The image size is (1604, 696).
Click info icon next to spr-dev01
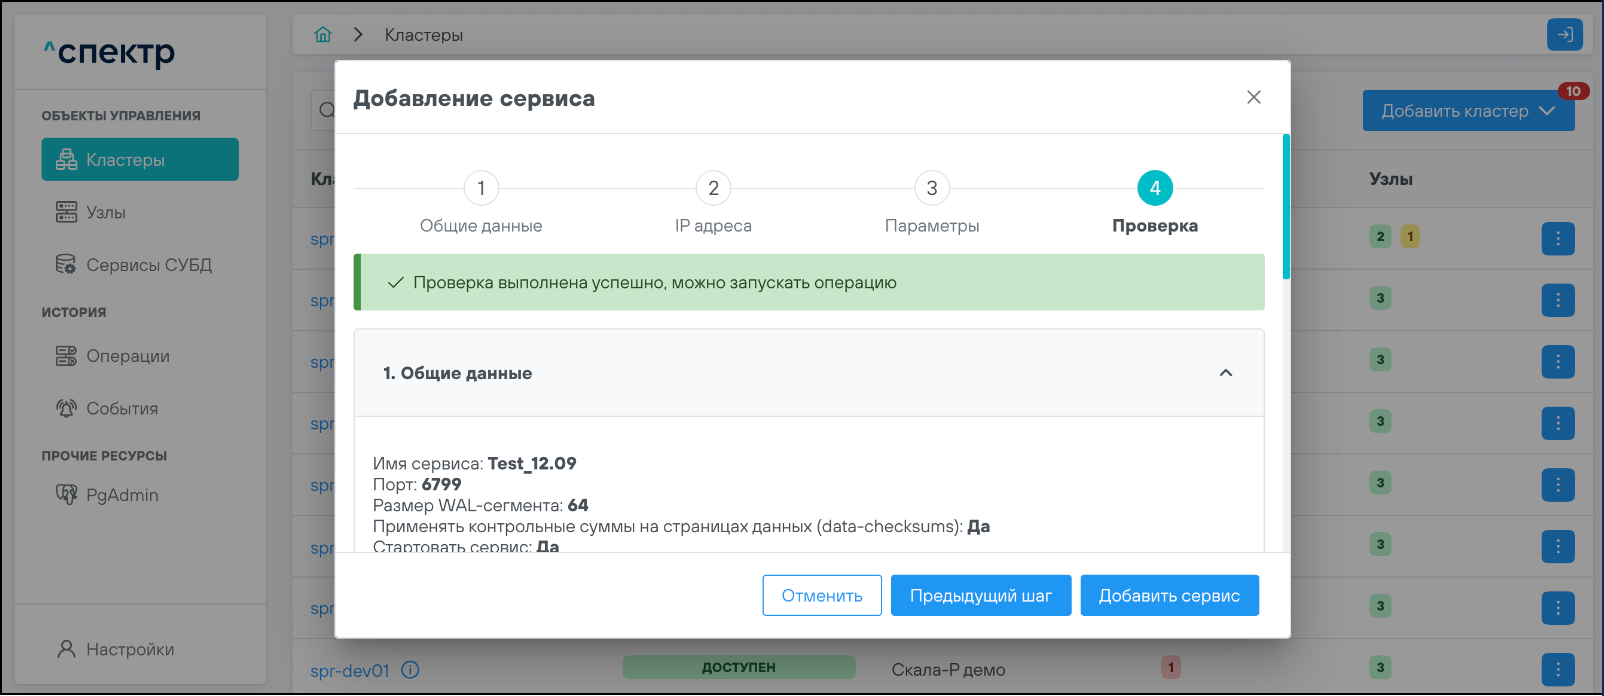[410, 670]
